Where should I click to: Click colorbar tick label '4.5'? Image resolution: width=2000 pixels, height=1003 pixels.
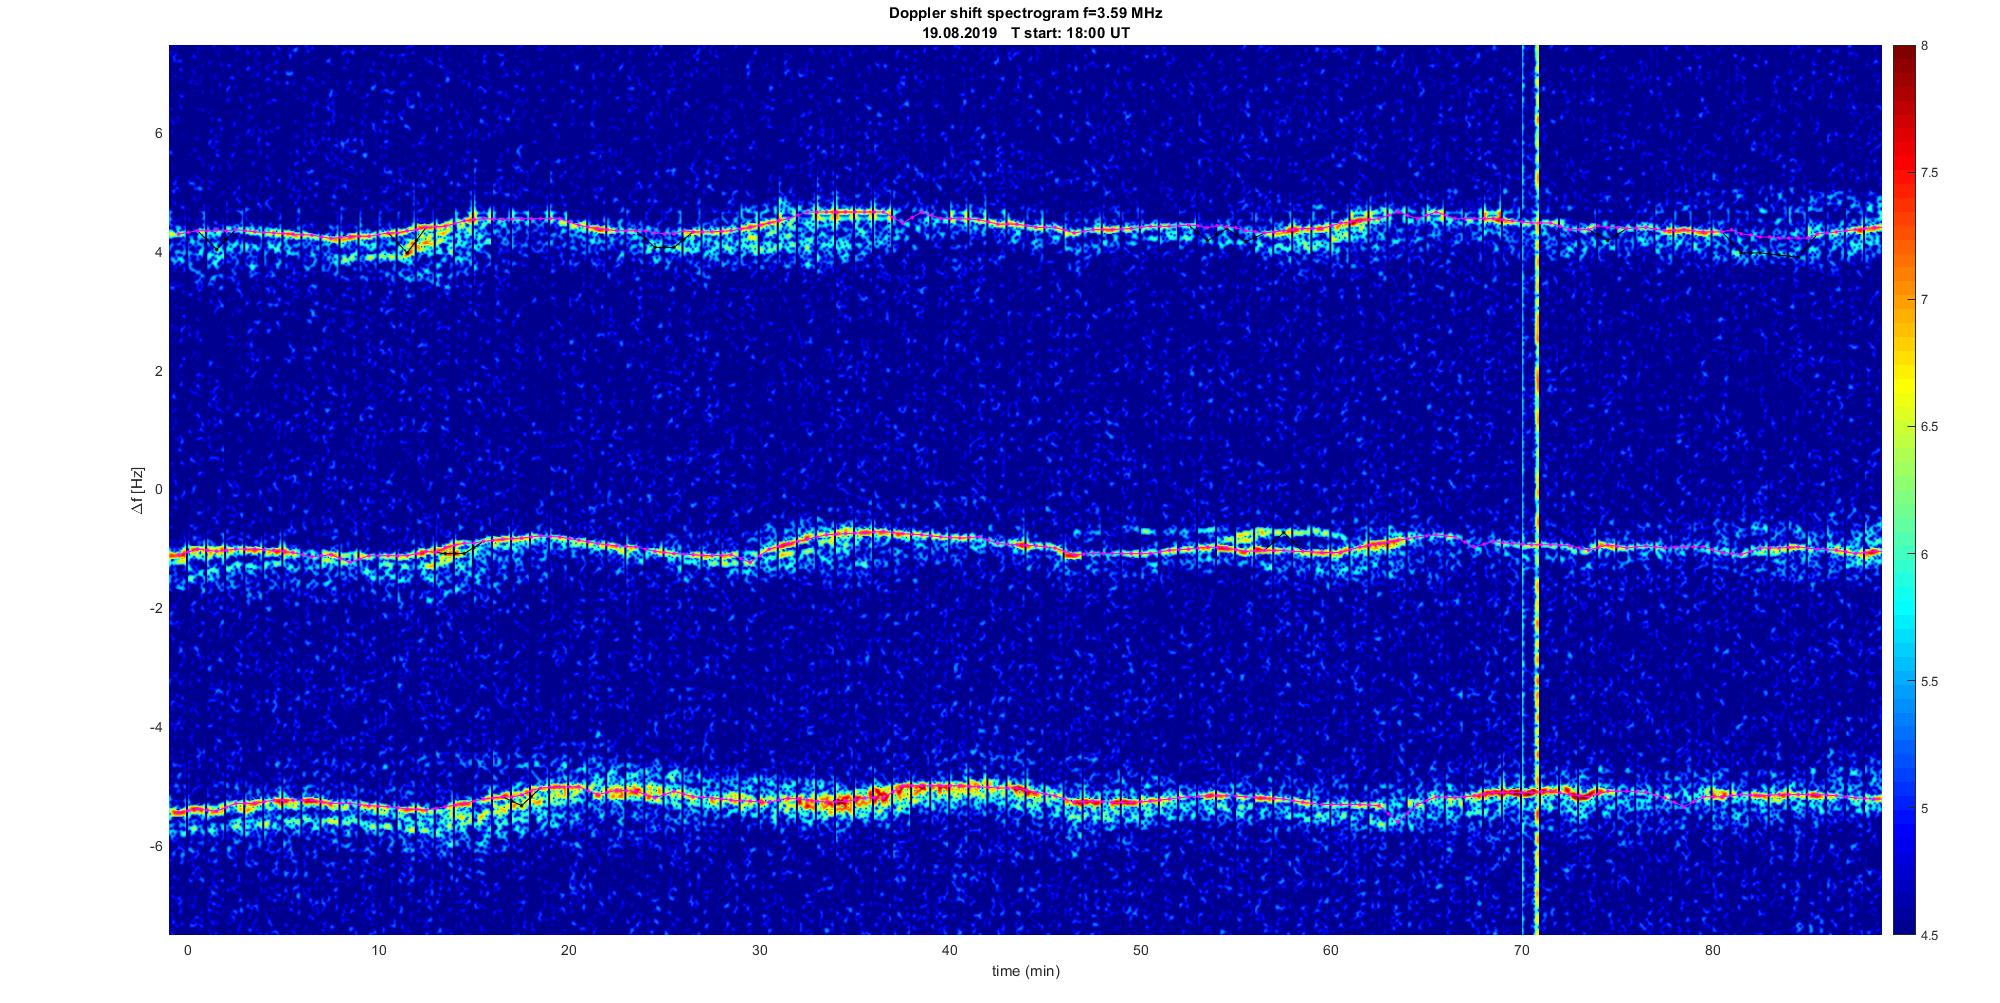point(1929,936)
